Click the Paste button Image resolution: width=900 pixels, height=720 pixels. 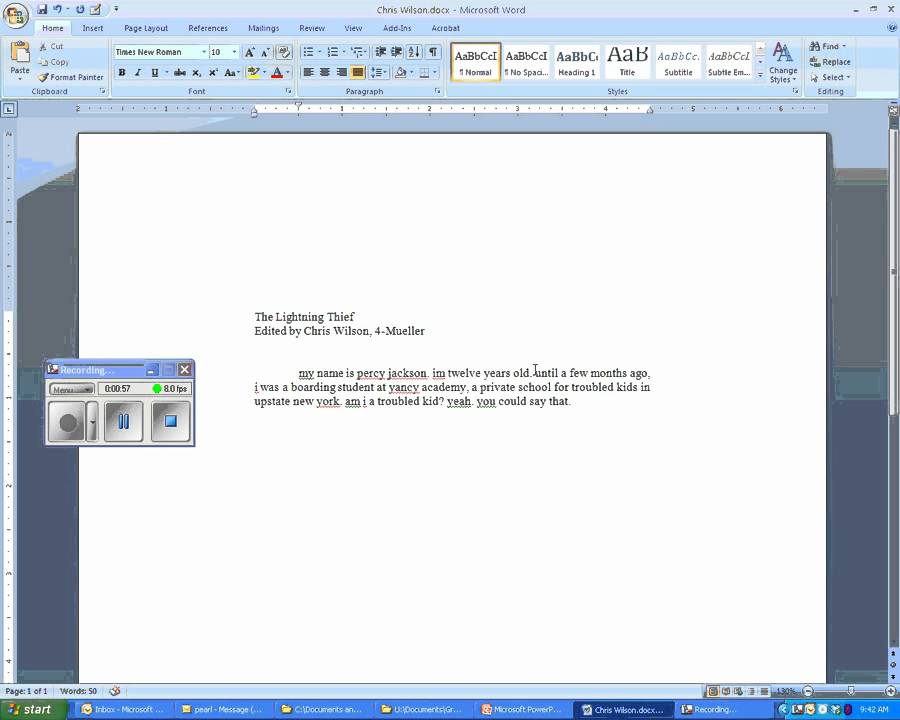[20, 59]
